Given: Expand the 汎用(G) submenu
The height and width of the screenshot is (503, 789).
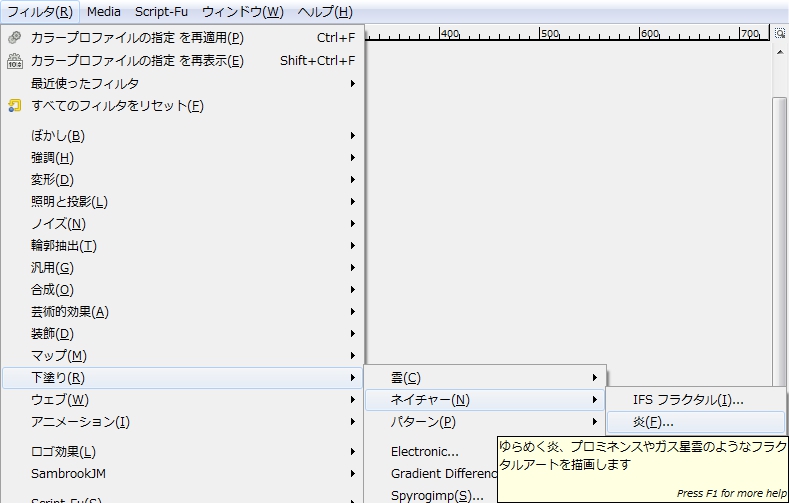Looking at the screenshot, I should tap(182, 268).
